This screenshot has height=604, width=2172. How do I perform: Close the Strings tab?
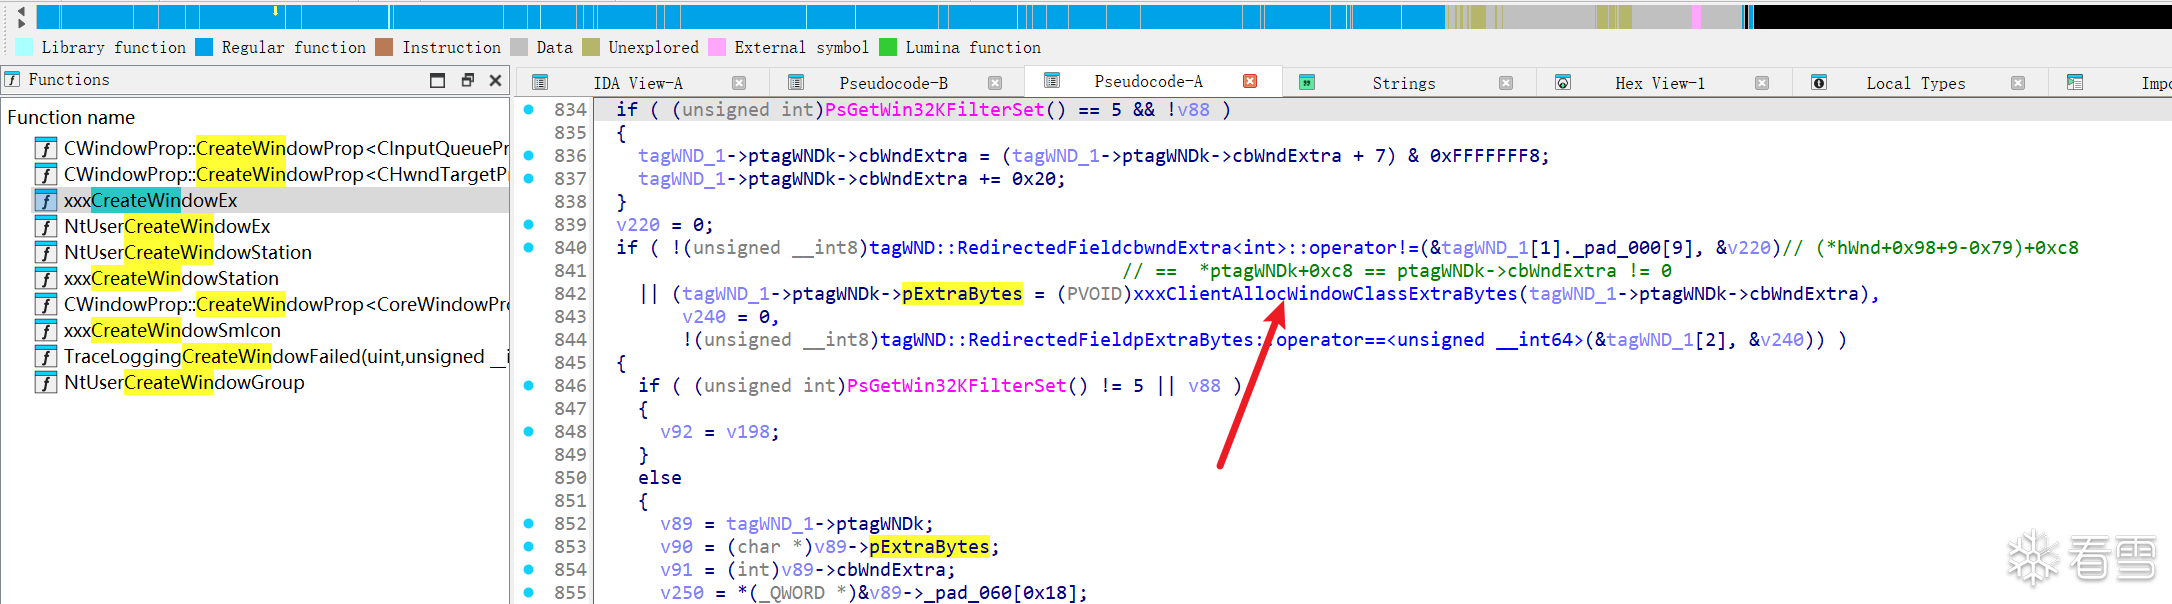pyautogui.click(x=1506, y=83)
